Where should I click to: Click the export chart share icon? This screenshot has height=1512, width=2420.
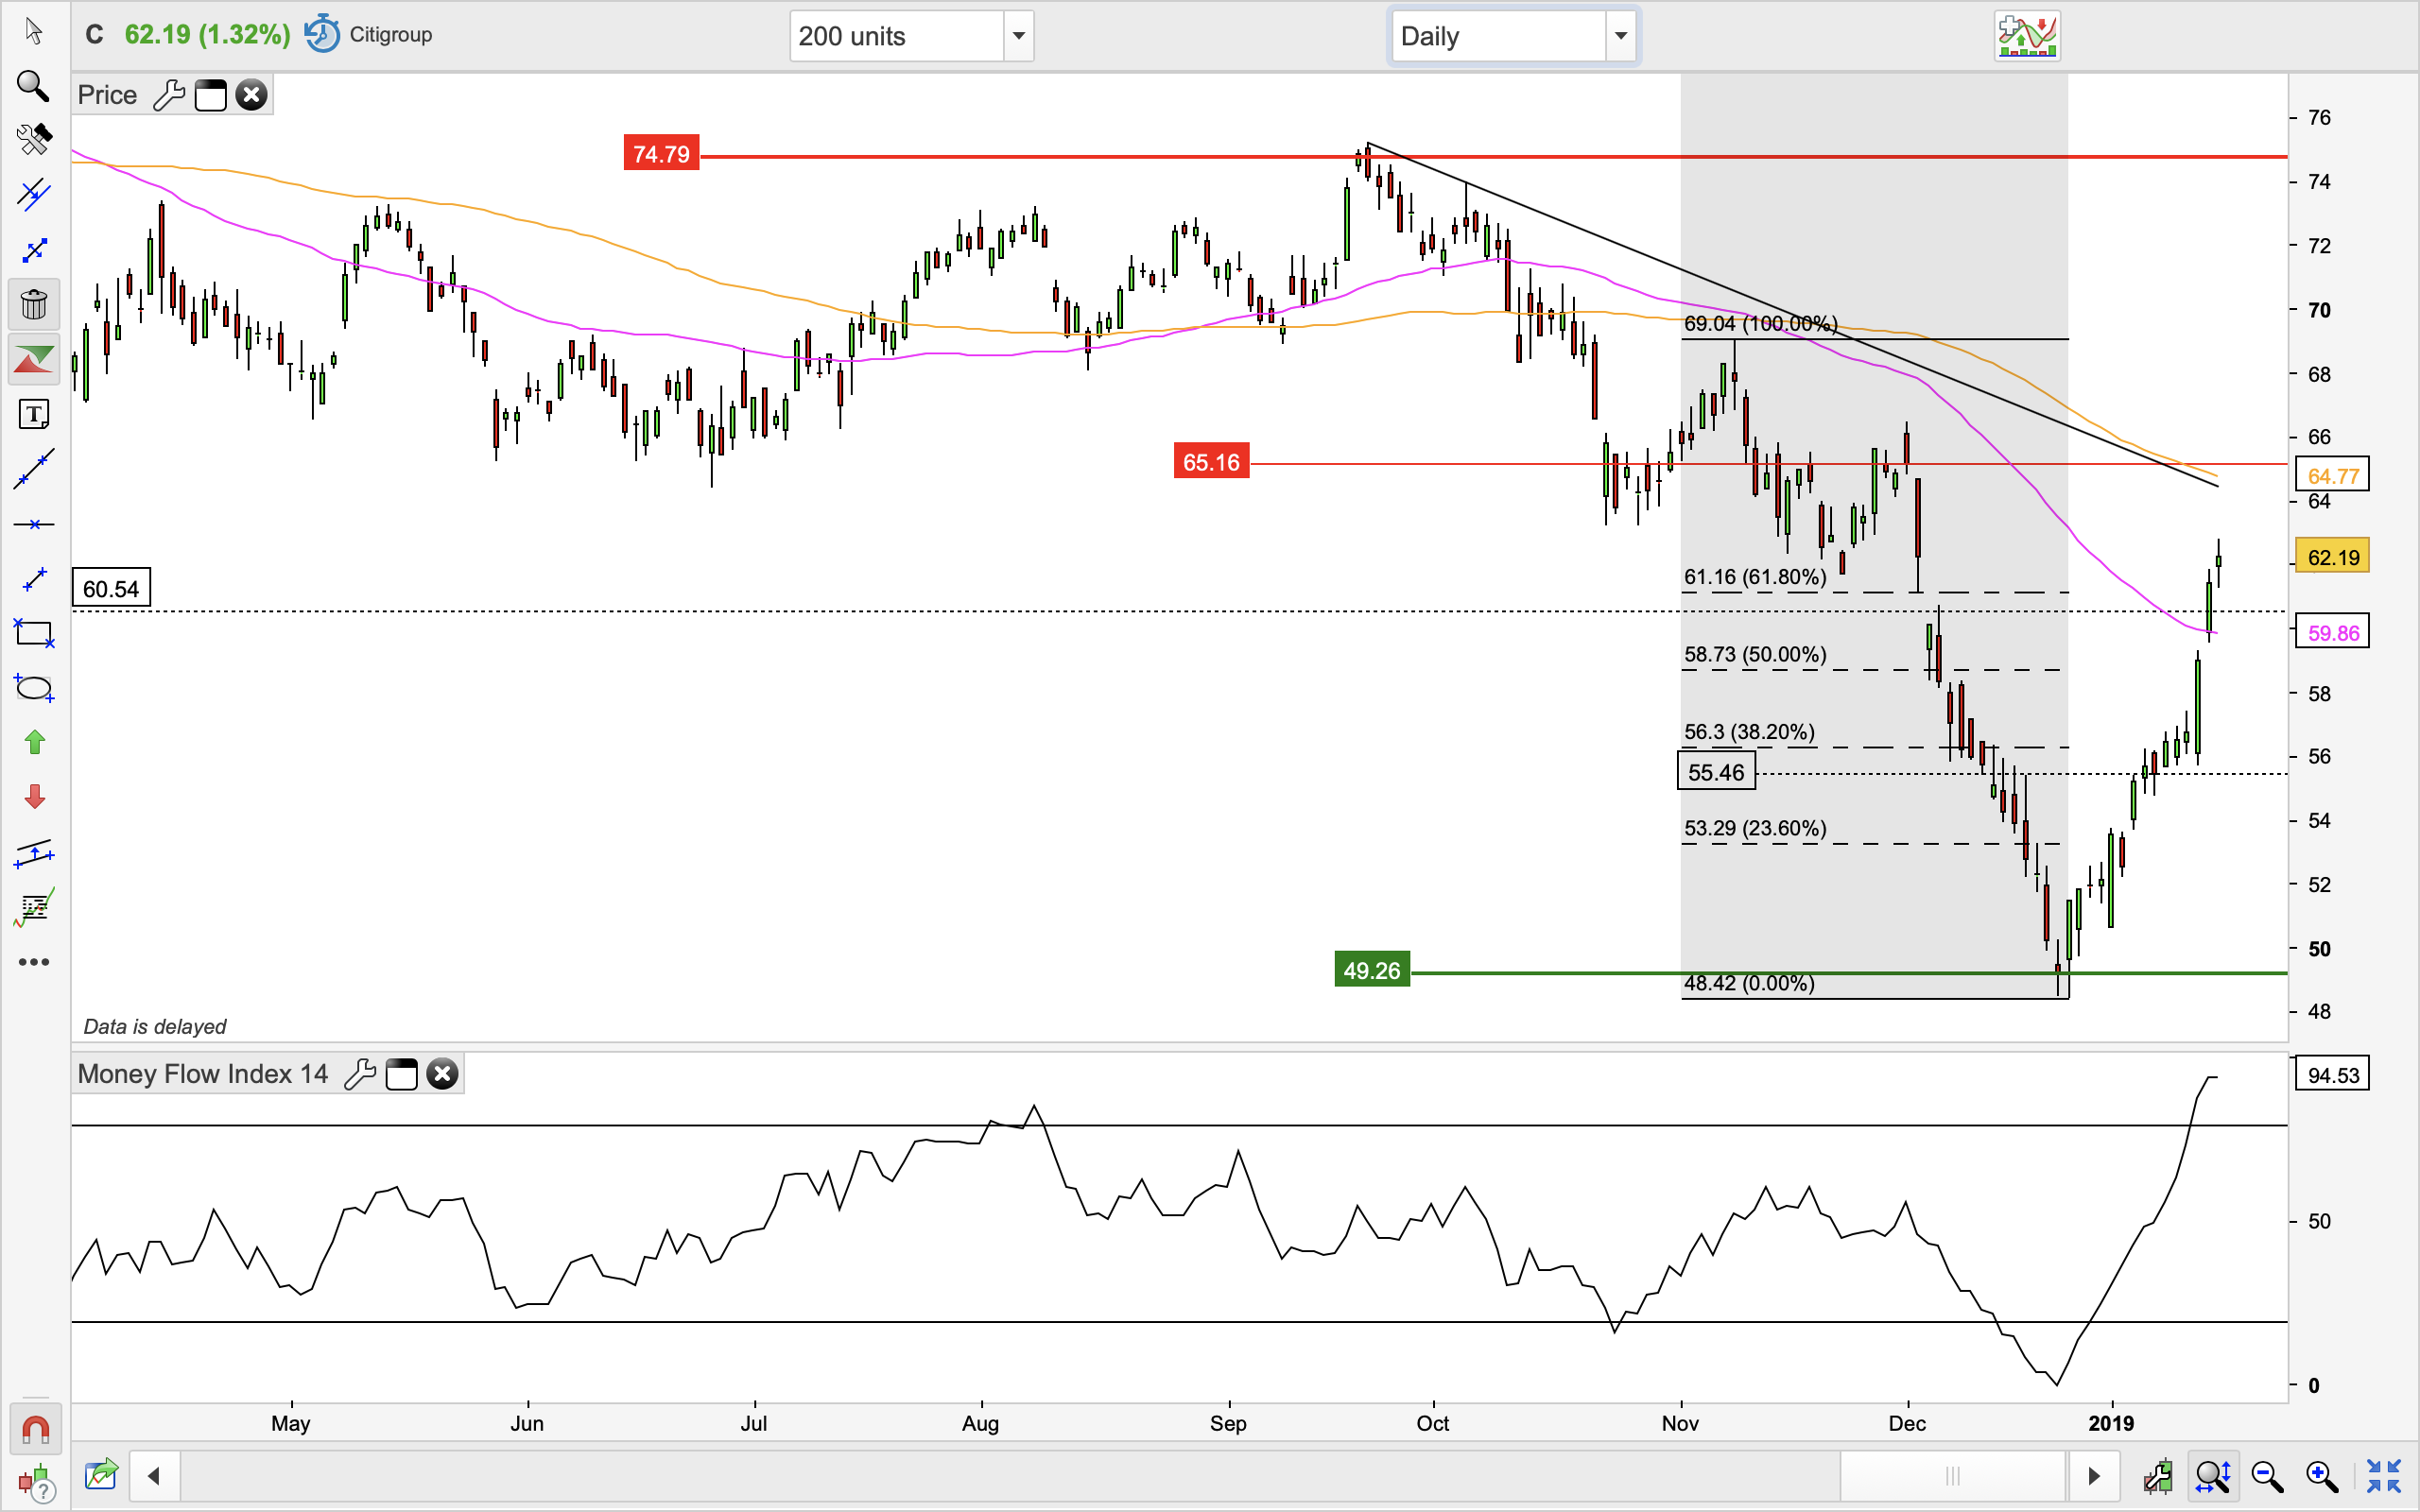click(101, 1475)
